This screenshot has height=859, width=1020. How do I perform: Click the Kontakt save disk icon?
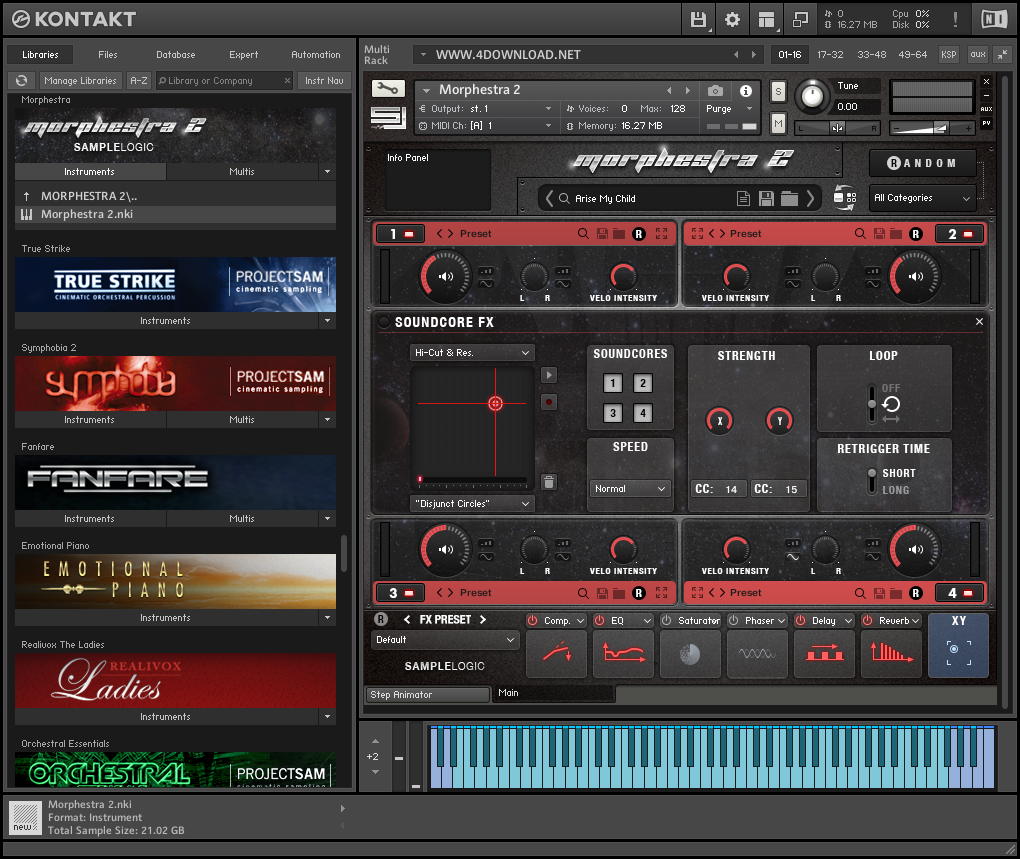pos(698,20)
